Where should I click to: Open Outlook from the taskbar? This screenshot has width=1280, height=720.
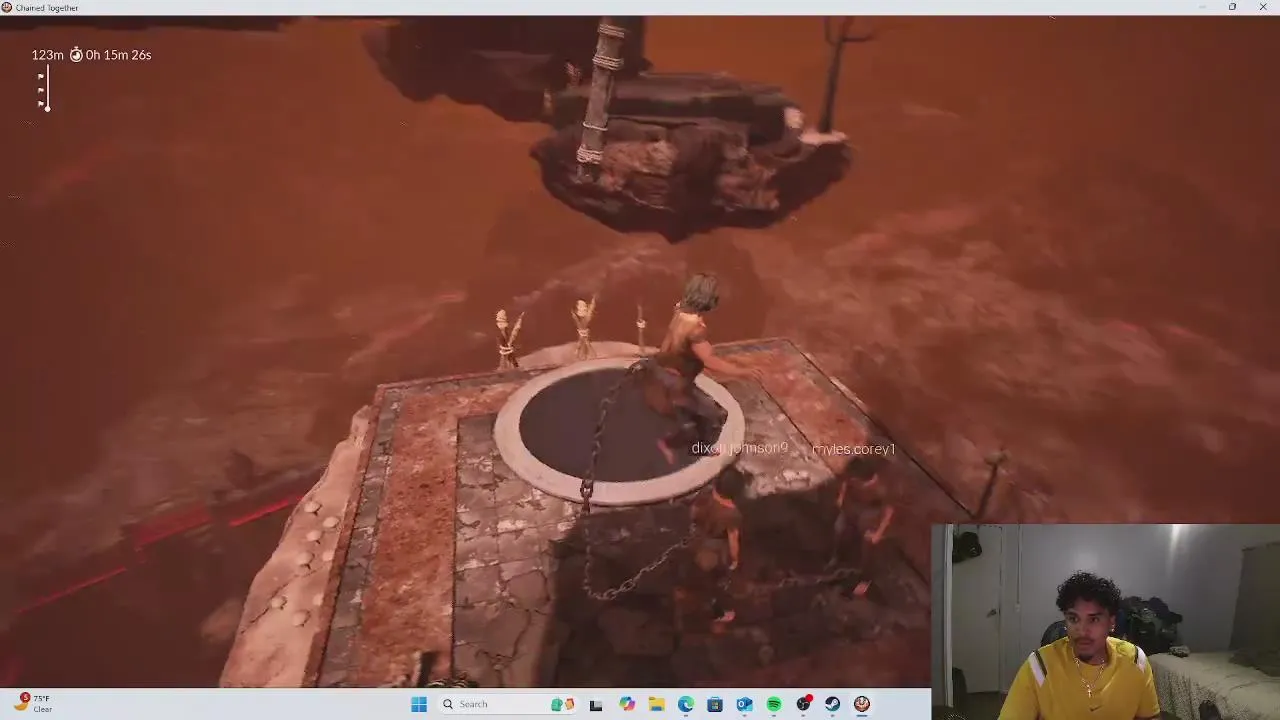point(745,704)
